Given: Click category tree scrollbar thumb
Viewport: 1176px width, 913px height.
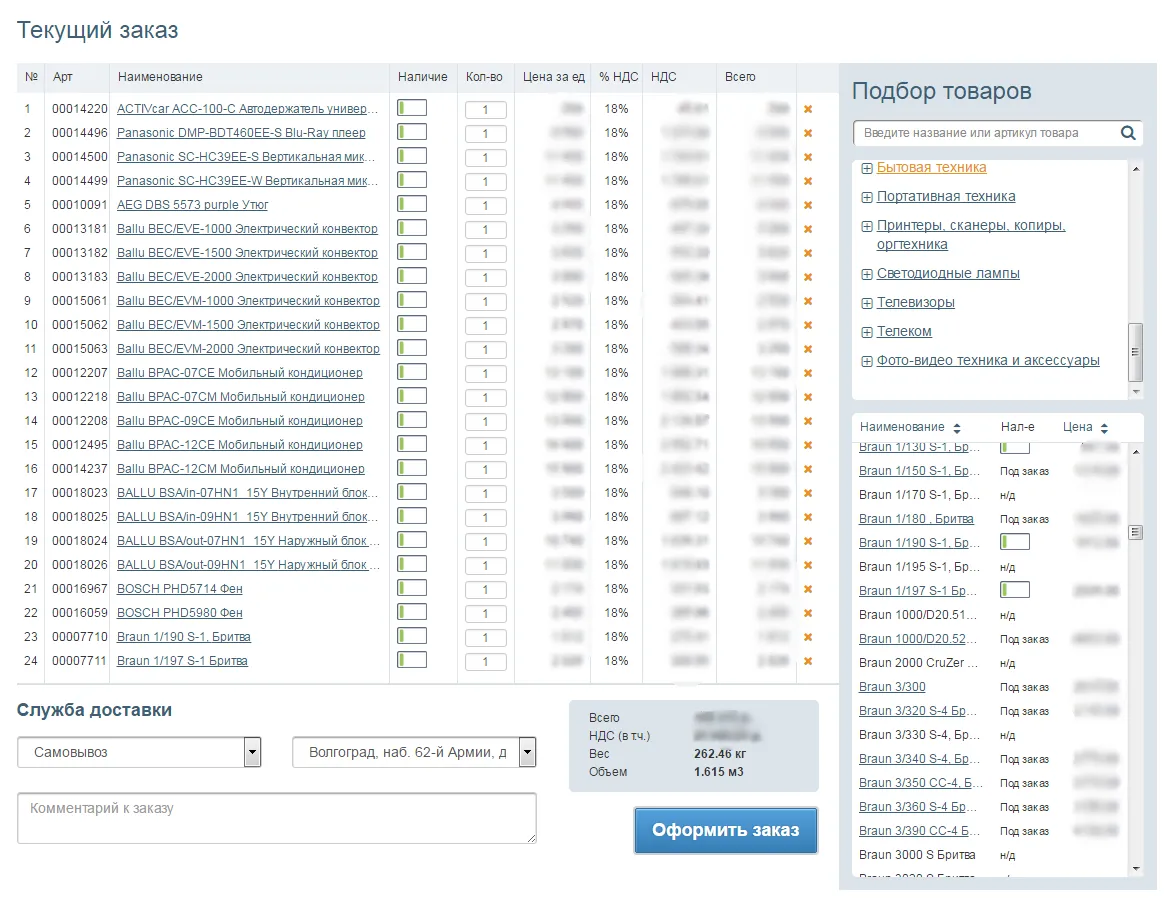Looking at the screenshot, I should click(1136, 352).
